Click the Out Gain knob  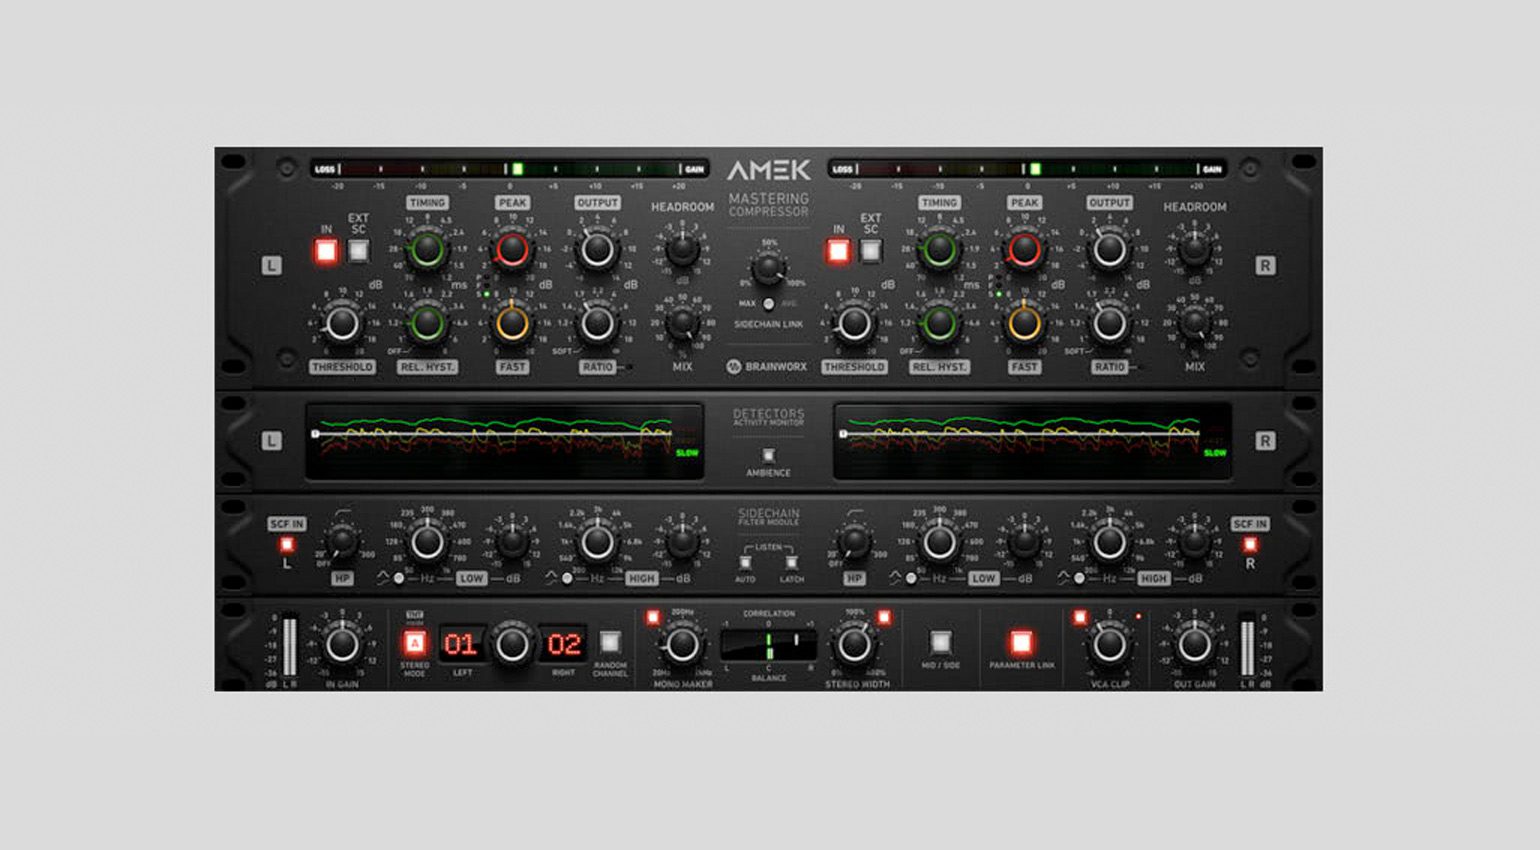click(x=1194, y=645)
